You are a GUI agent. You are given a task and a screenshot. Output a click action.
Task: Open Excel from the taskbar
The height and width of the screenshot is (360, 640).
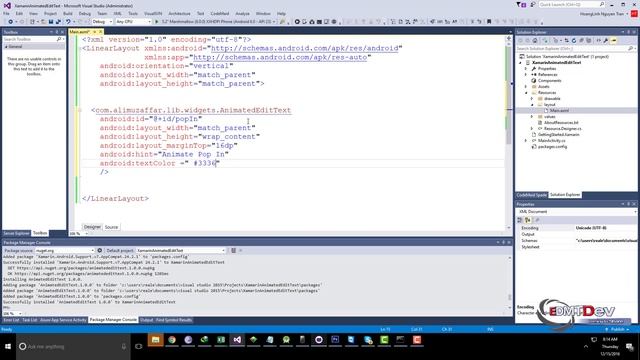coord(221,340)
